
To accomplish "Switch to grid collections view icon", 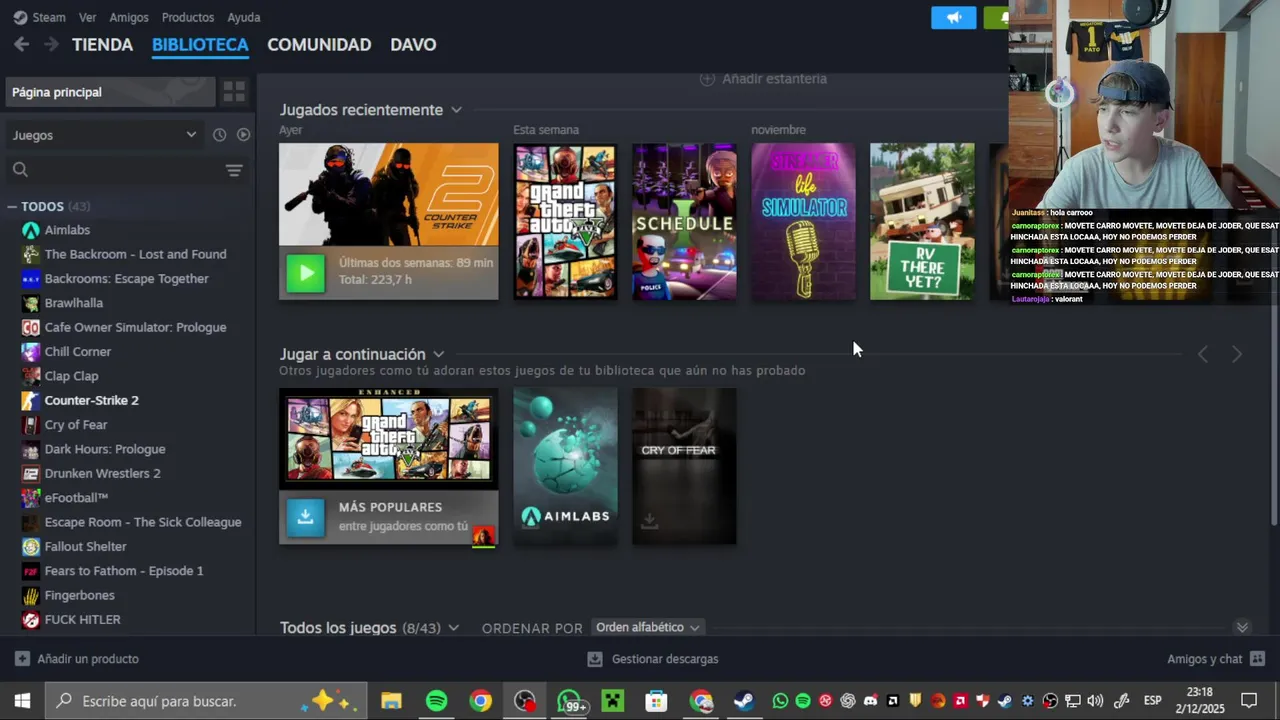I will [x=234, y=92].
